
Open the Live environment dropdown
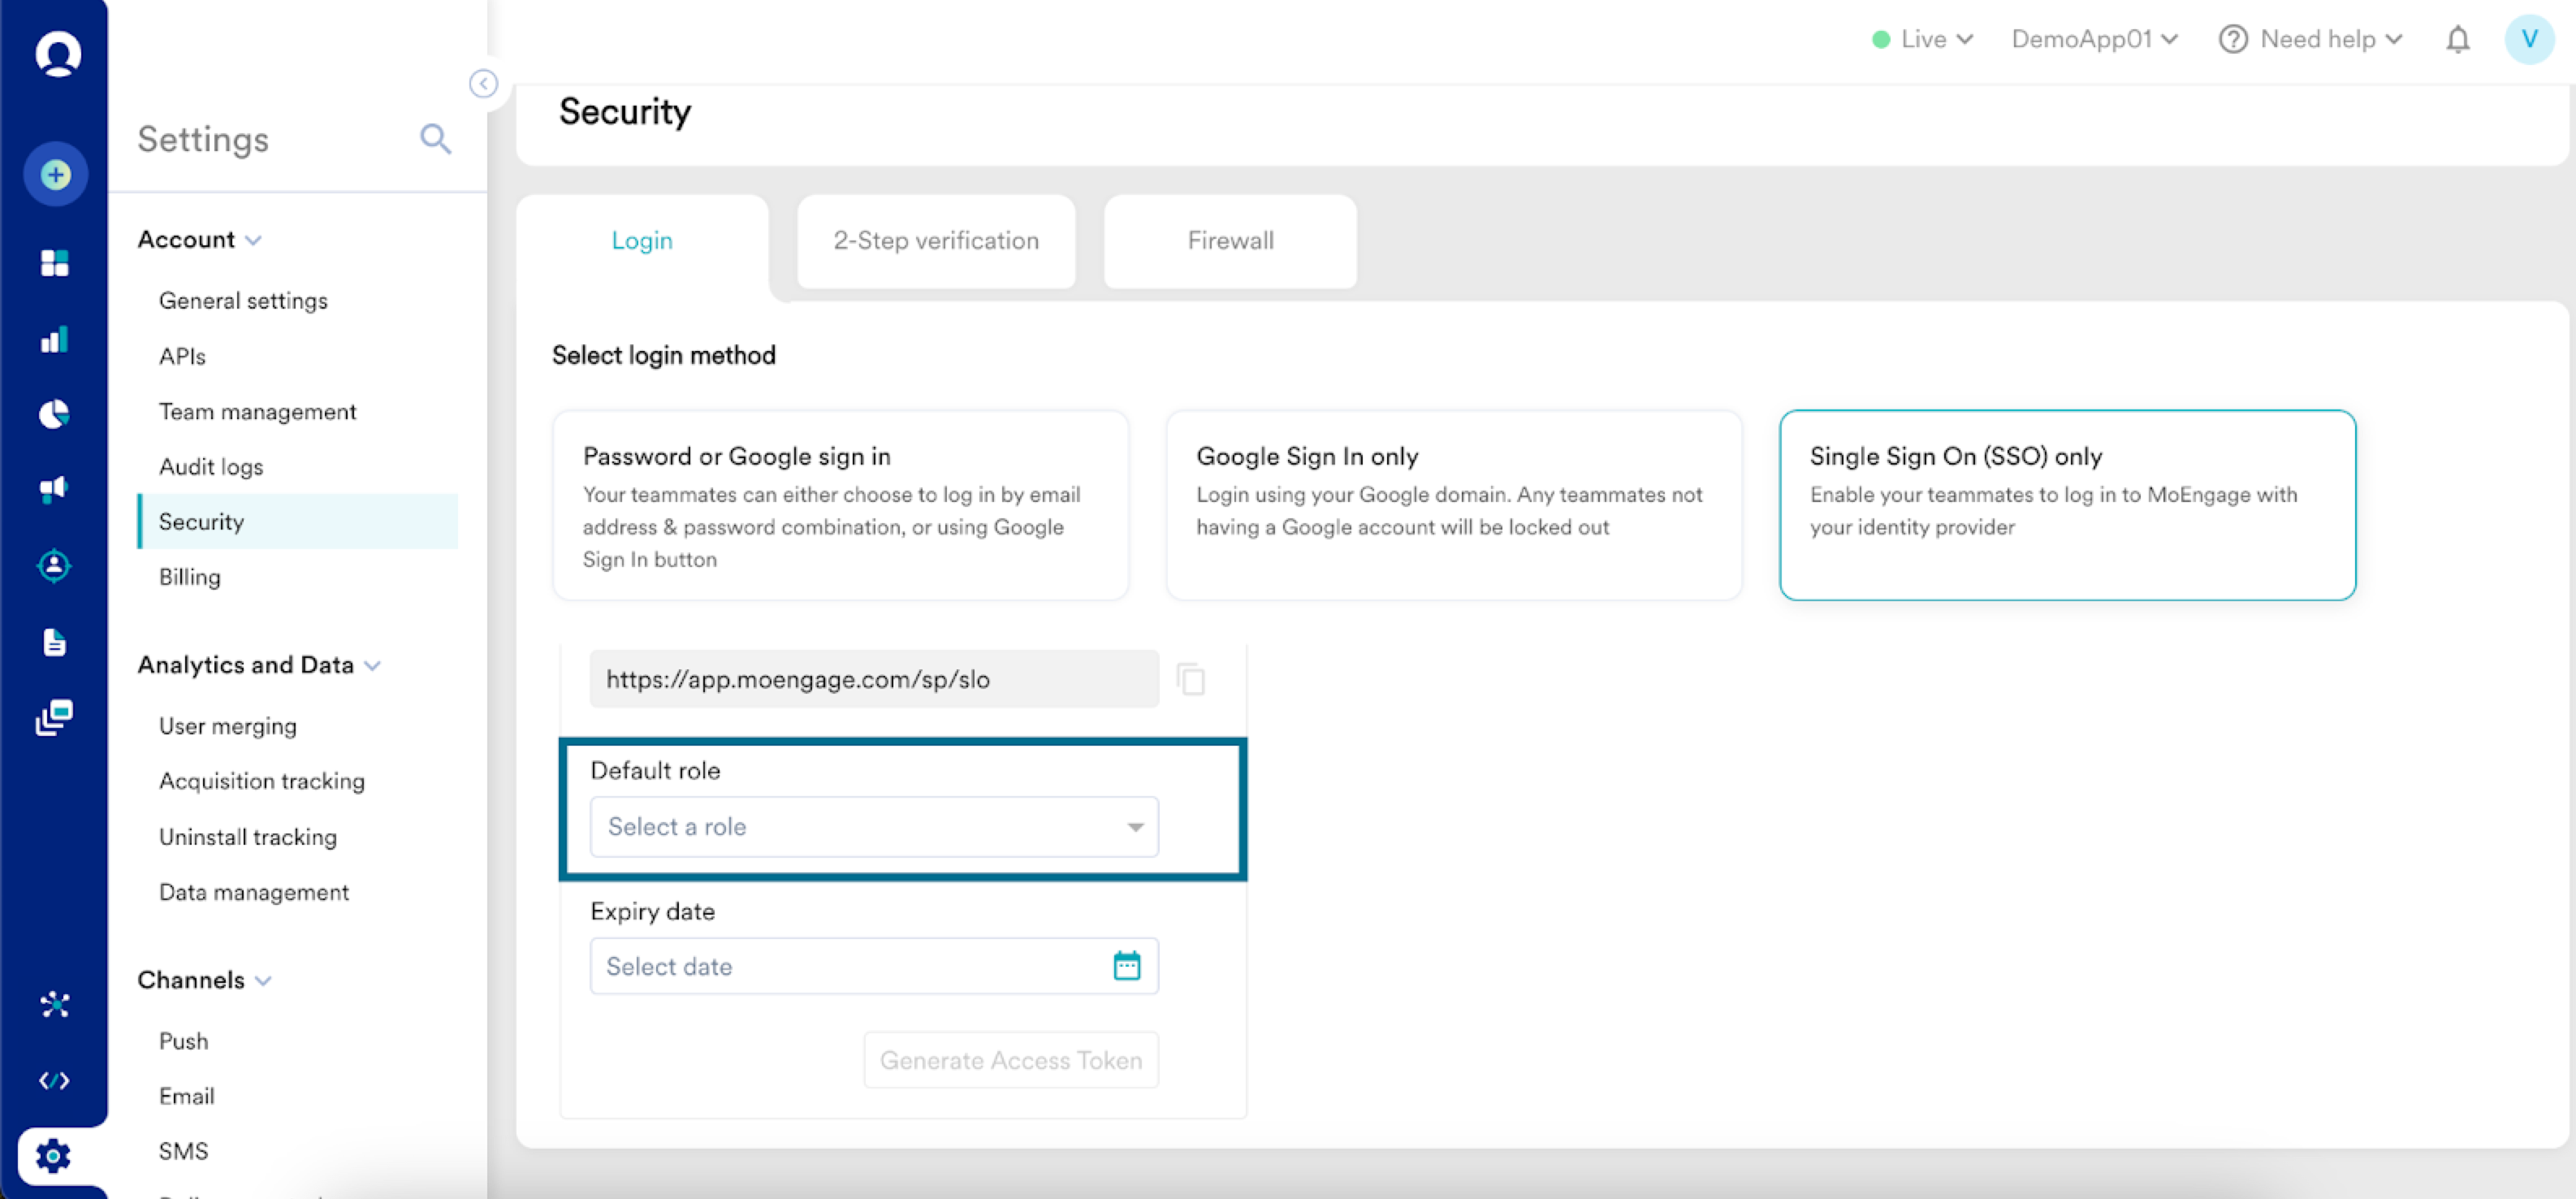[x=1922, y=40]
